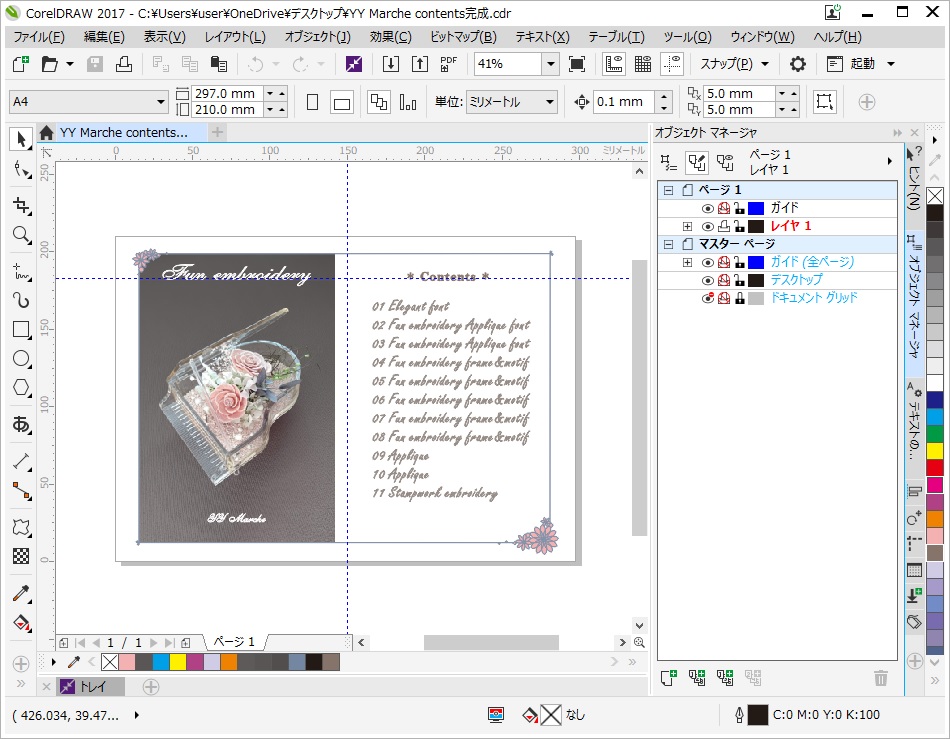Select the Polygon tool
This screenshot has height=739, width=950.
click(21, 388)
